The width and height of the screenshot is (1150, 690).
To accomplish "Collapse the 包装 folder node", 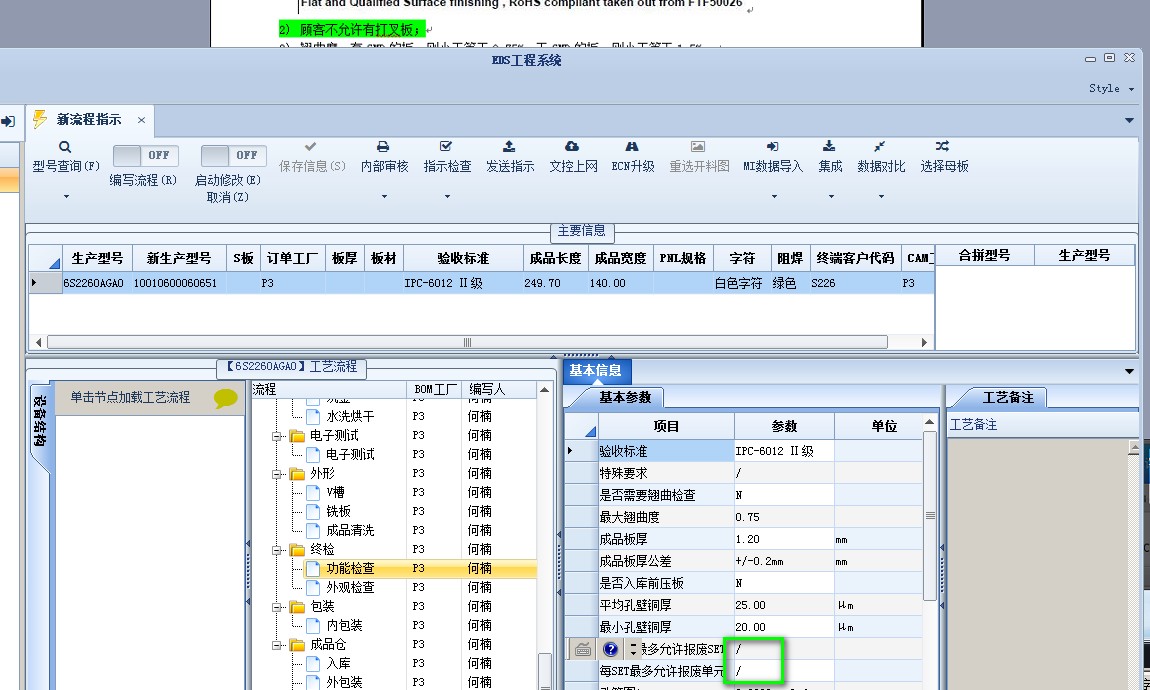I will (x=278, y=606).
